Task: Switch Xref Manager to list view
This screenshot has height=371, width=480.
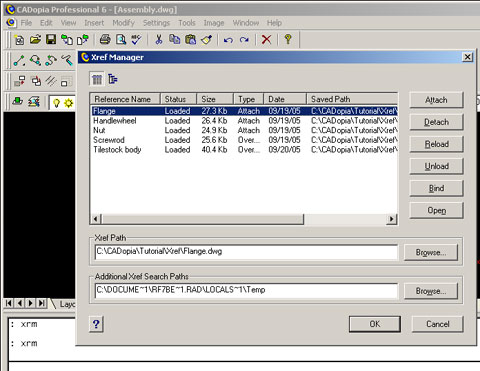Action: 97,79
